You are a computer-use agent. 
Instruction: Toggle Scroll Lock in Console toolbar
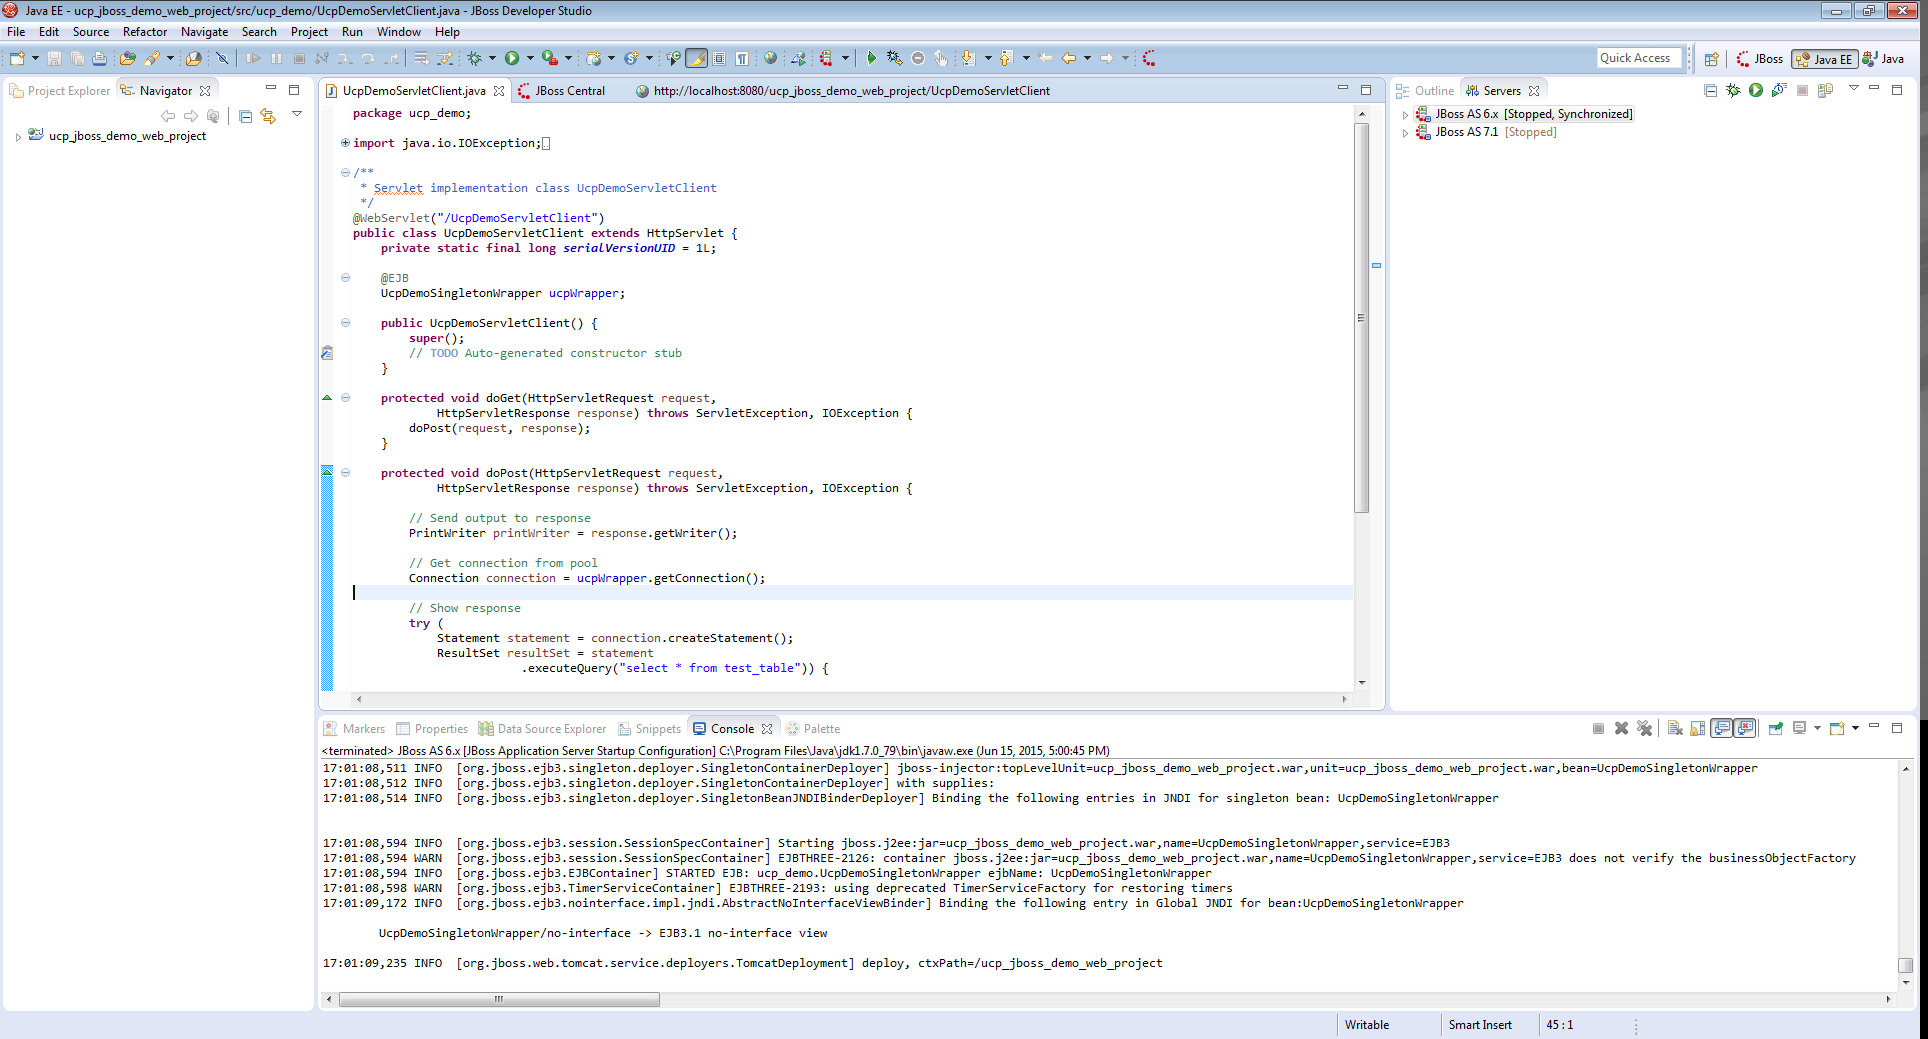click(1698, 729)
